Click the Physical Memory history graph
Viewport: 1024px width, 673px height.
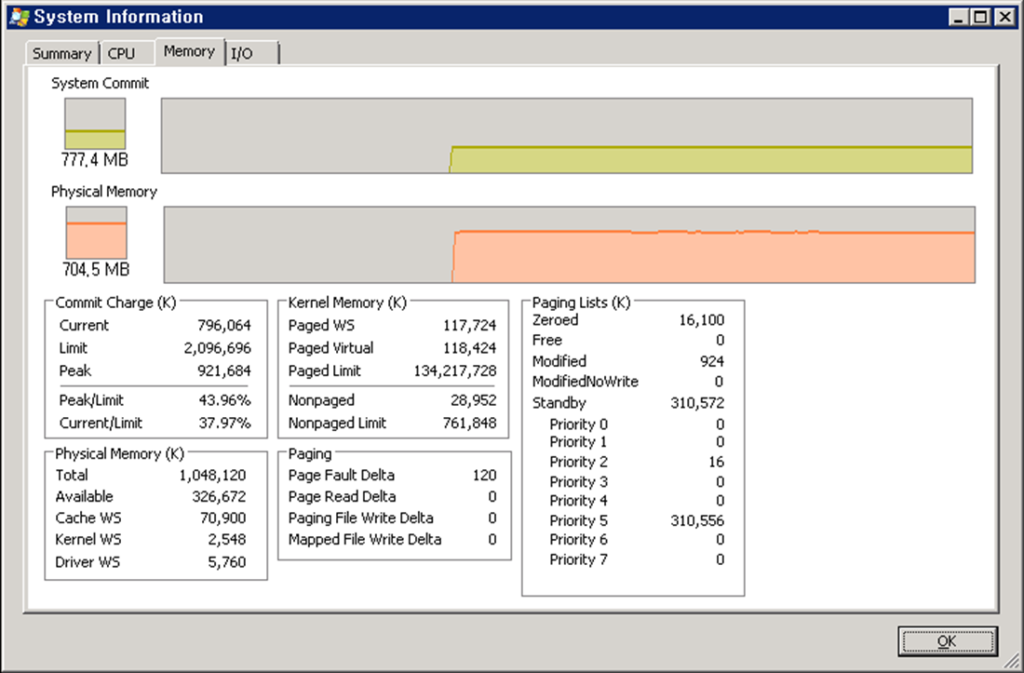(x=569, y=245)
